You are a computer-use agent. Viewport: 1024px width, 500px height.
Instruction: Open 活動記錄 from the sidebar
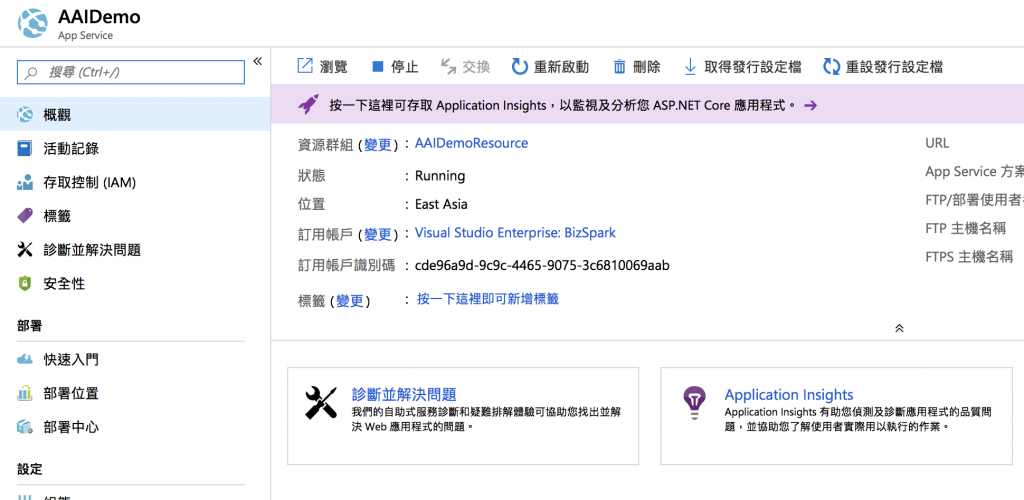135,149
